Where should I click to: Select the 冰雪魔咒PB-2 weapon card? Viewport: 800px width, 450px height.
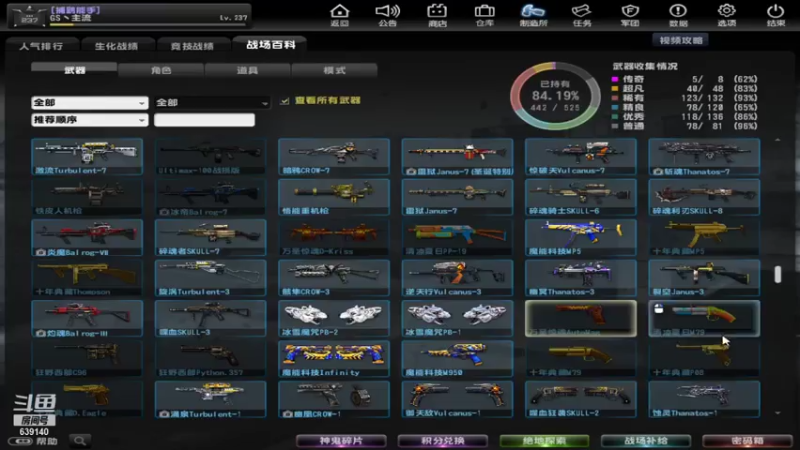point(334,318)
